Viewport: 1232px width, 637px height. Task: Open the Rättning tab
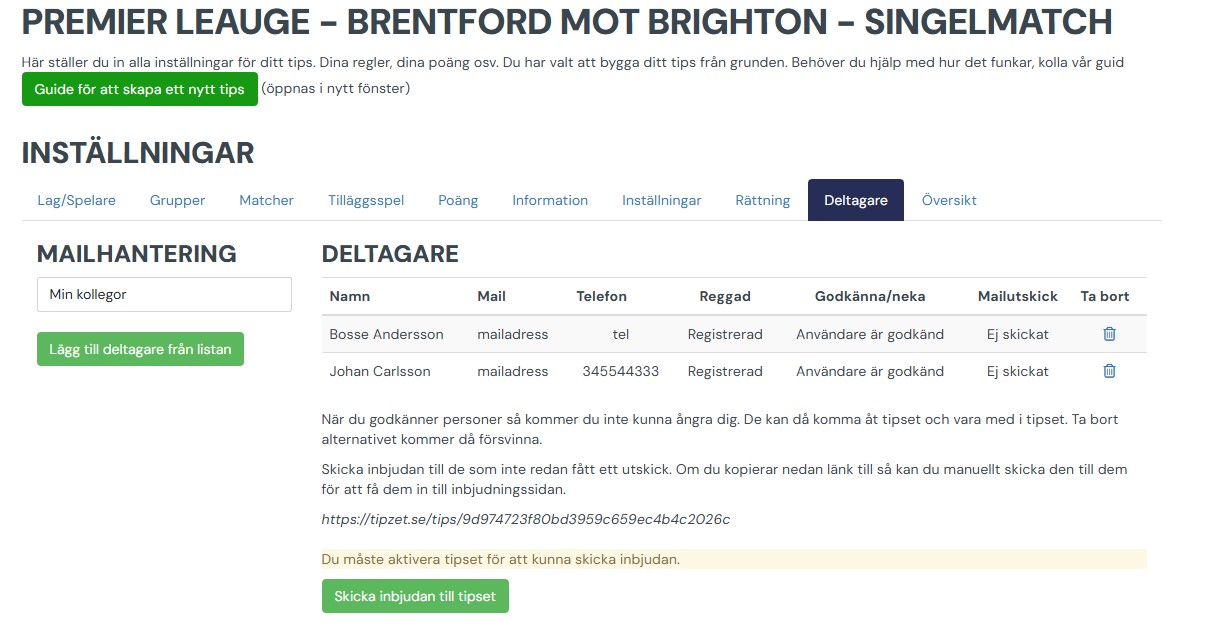[x=763, y=200]
